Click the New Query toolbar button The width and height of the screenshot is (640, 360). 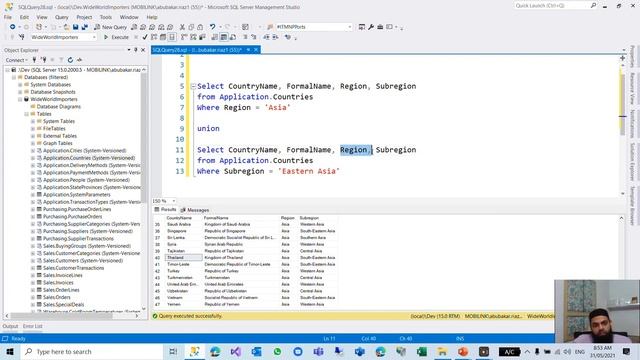[110, 27]
